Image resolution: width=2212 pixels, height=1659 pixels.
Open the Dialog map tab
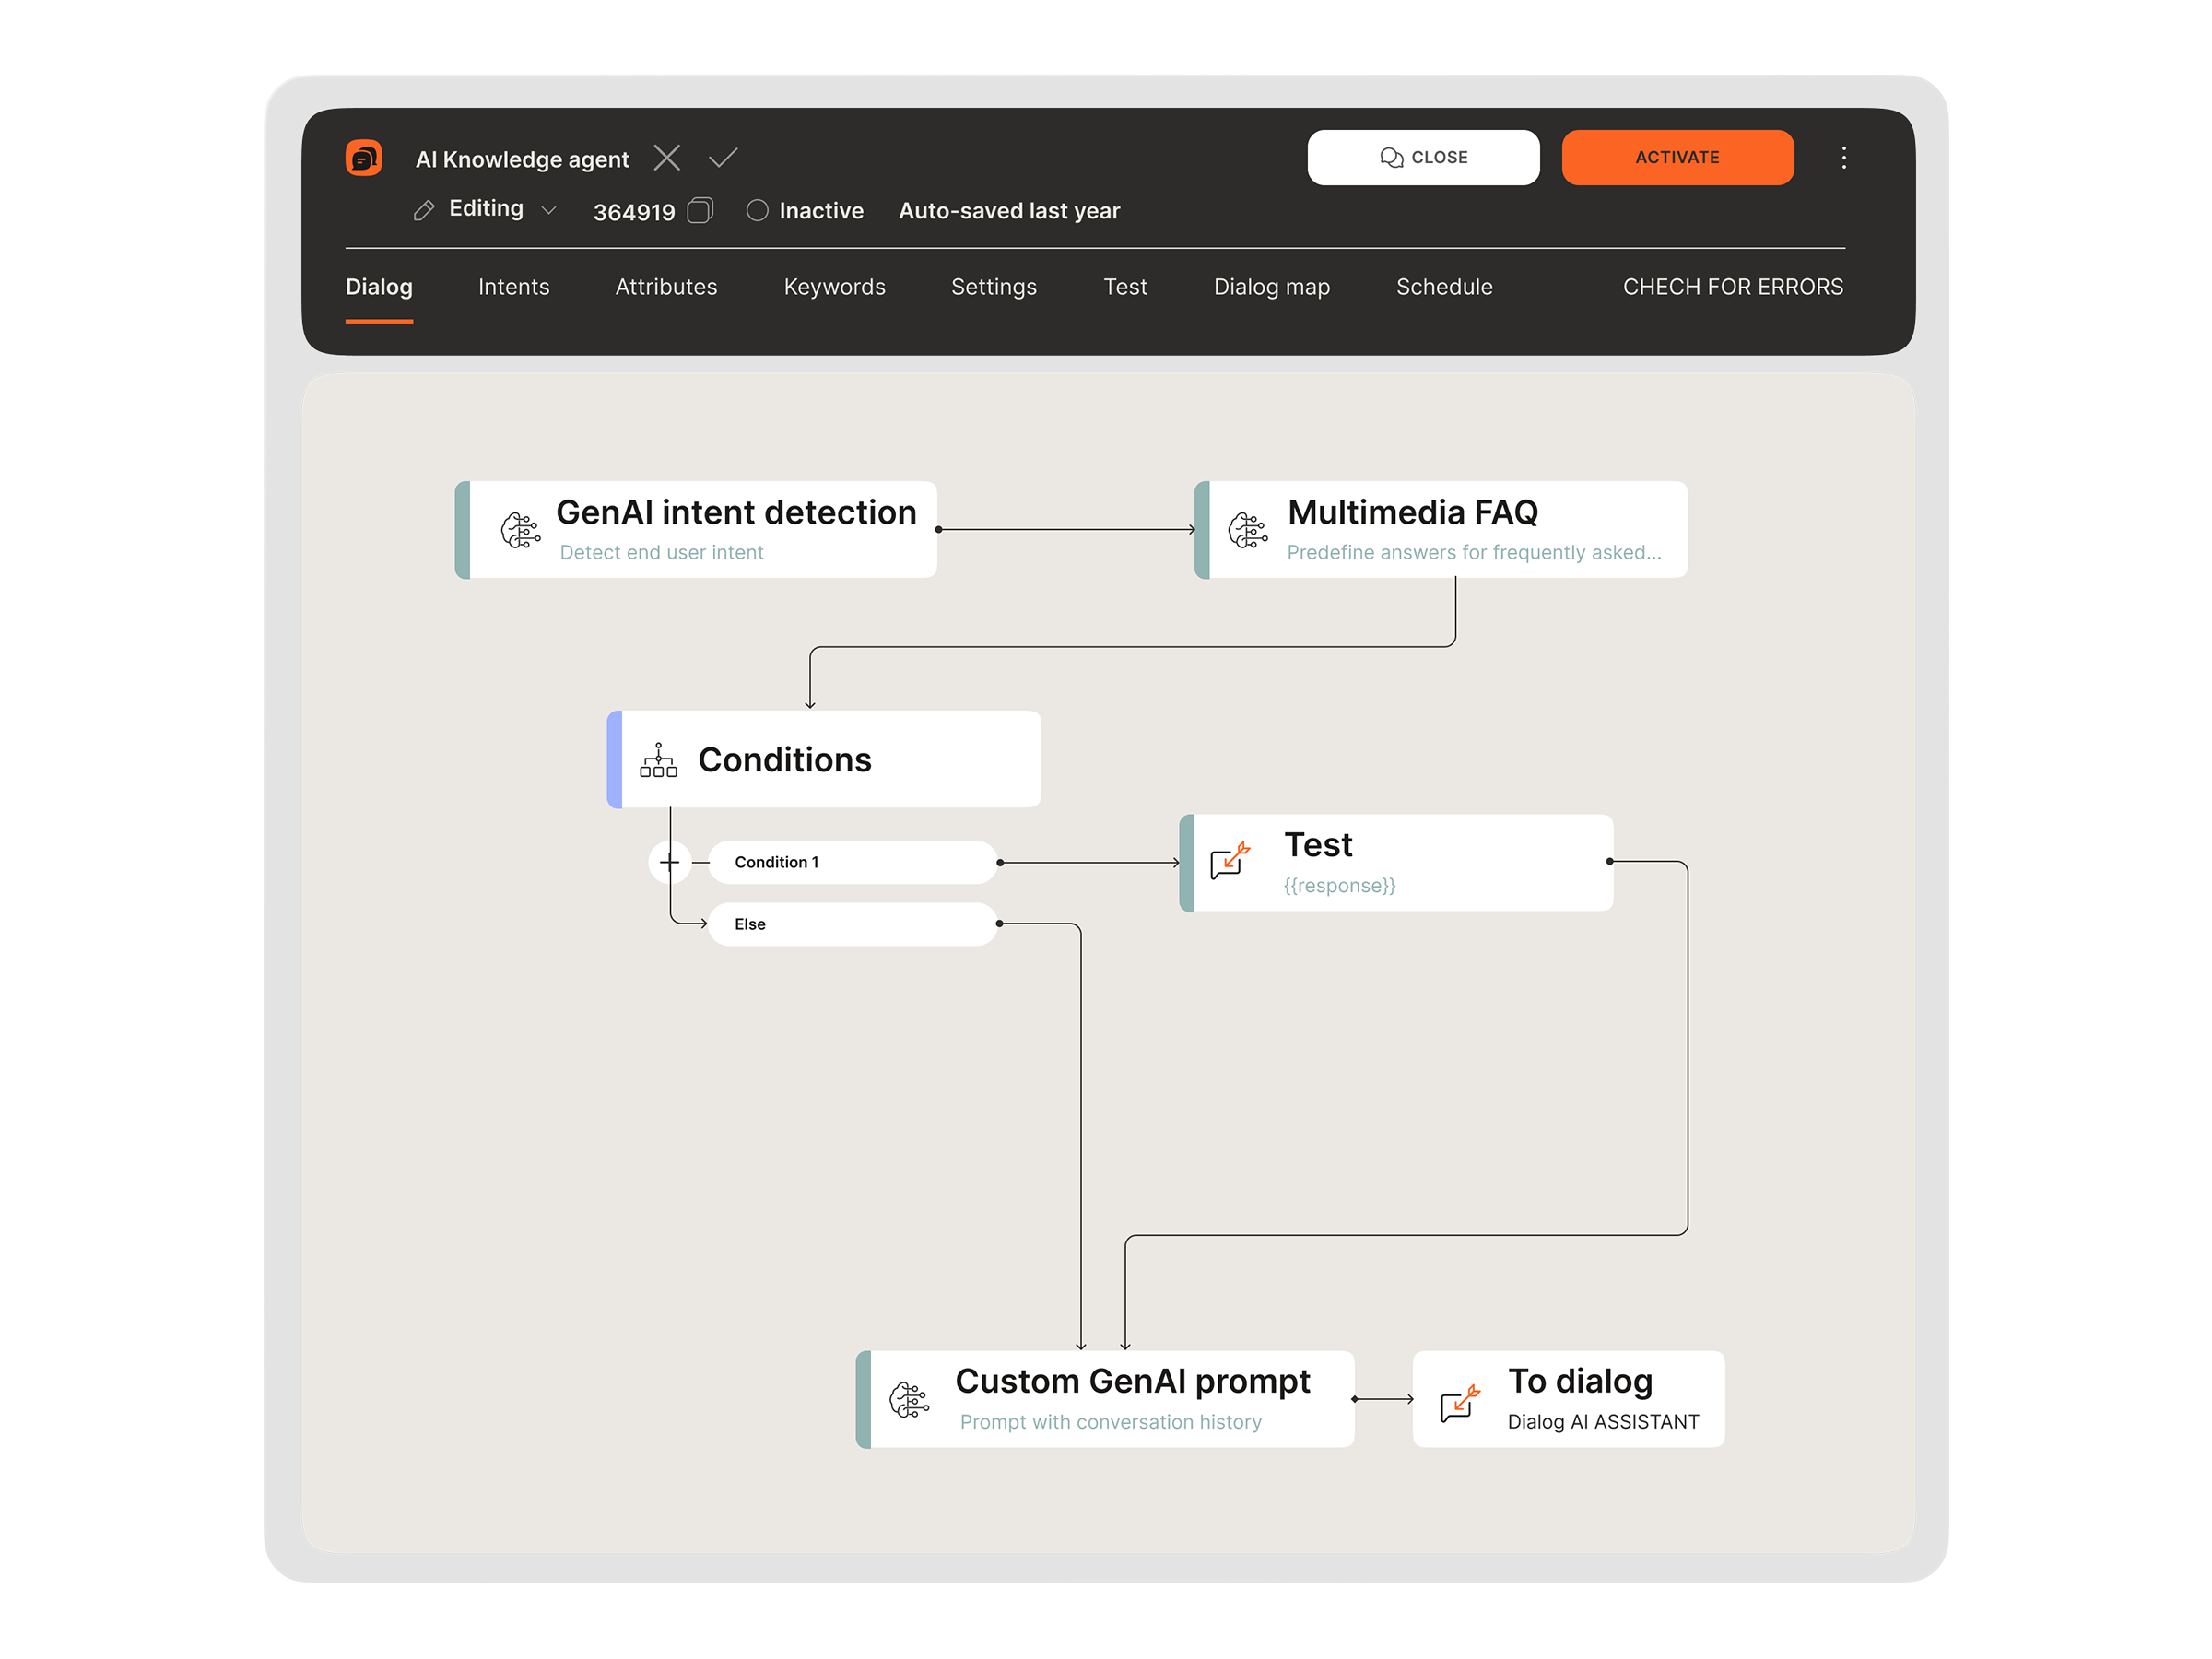1271,287
